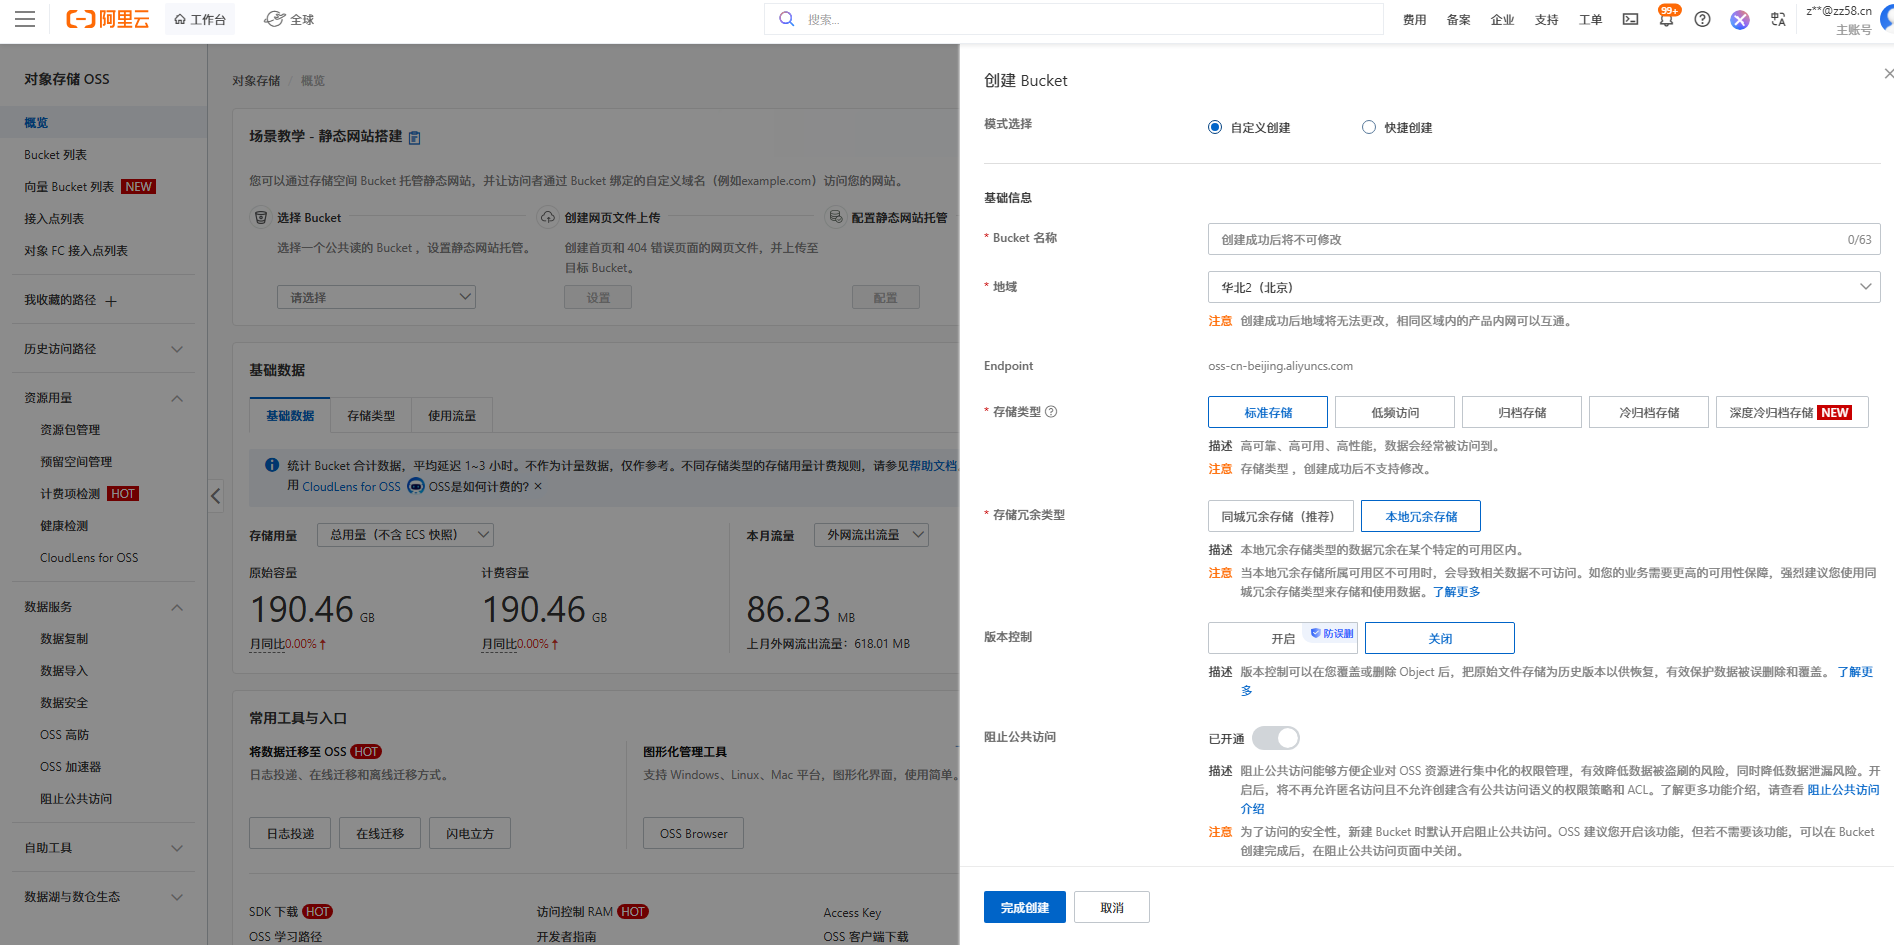This screenshot has width=1894, height=945.
Task: Toggle the 阻止公共访问 switch
Action: [x=1275, y=738]
